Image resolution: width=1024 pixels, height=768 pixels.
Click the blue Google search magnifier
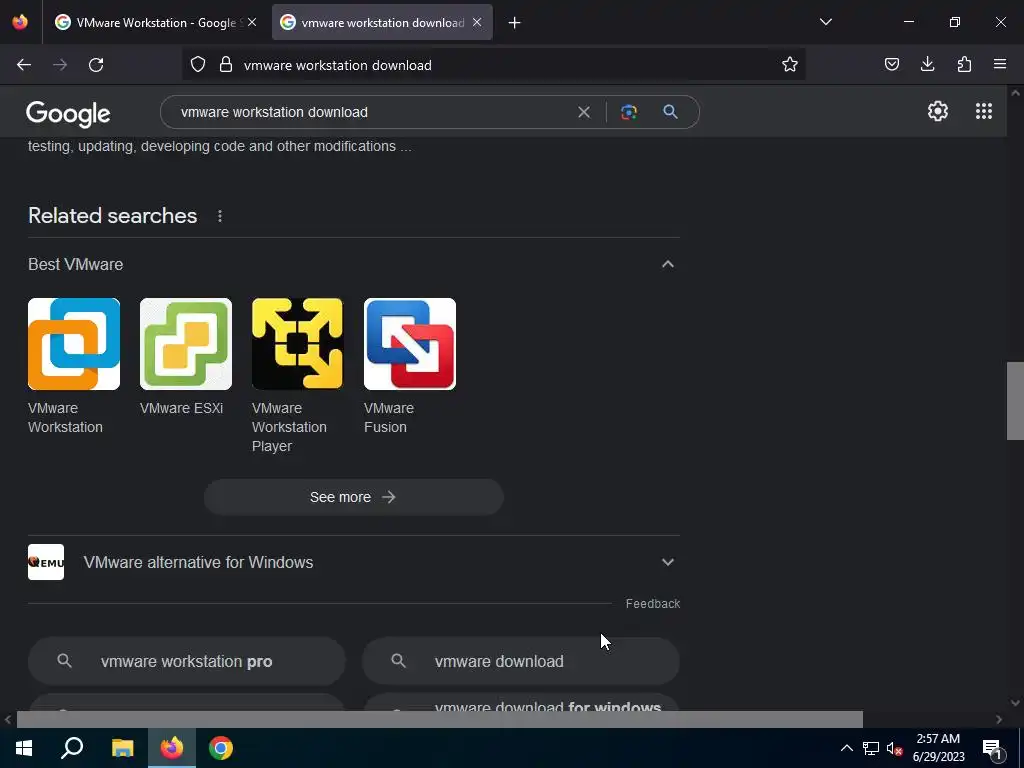click(x=670, y=112)
